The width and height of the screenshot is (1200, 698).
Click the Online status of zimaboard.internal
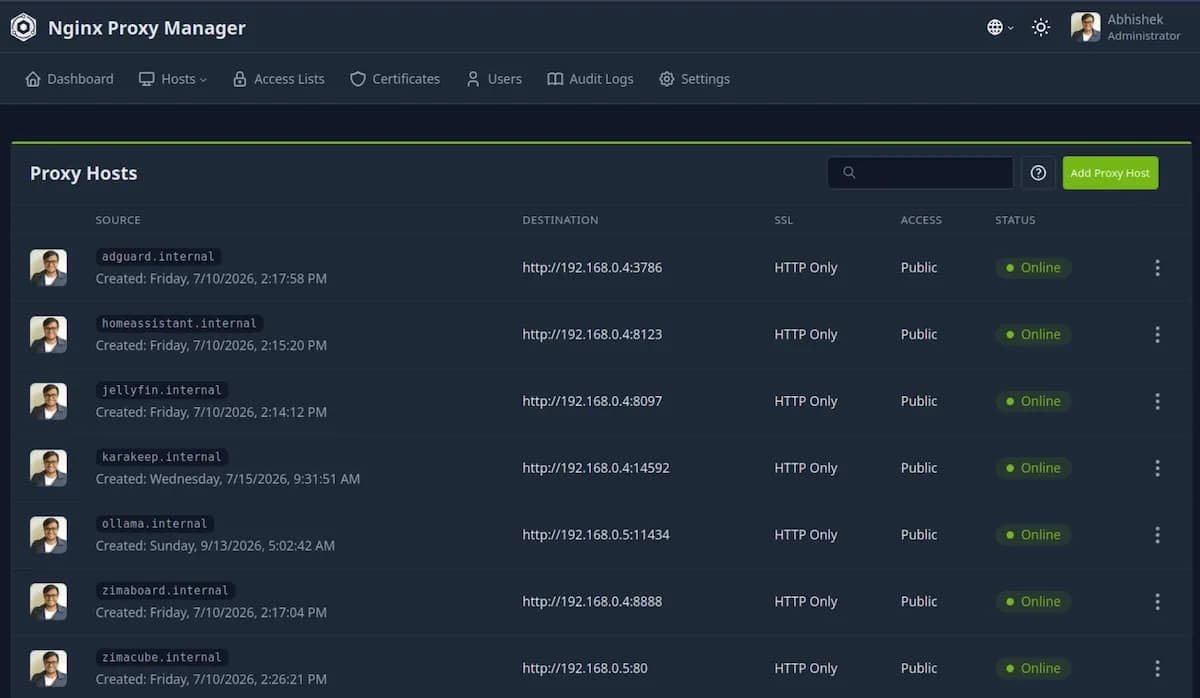1033,602
